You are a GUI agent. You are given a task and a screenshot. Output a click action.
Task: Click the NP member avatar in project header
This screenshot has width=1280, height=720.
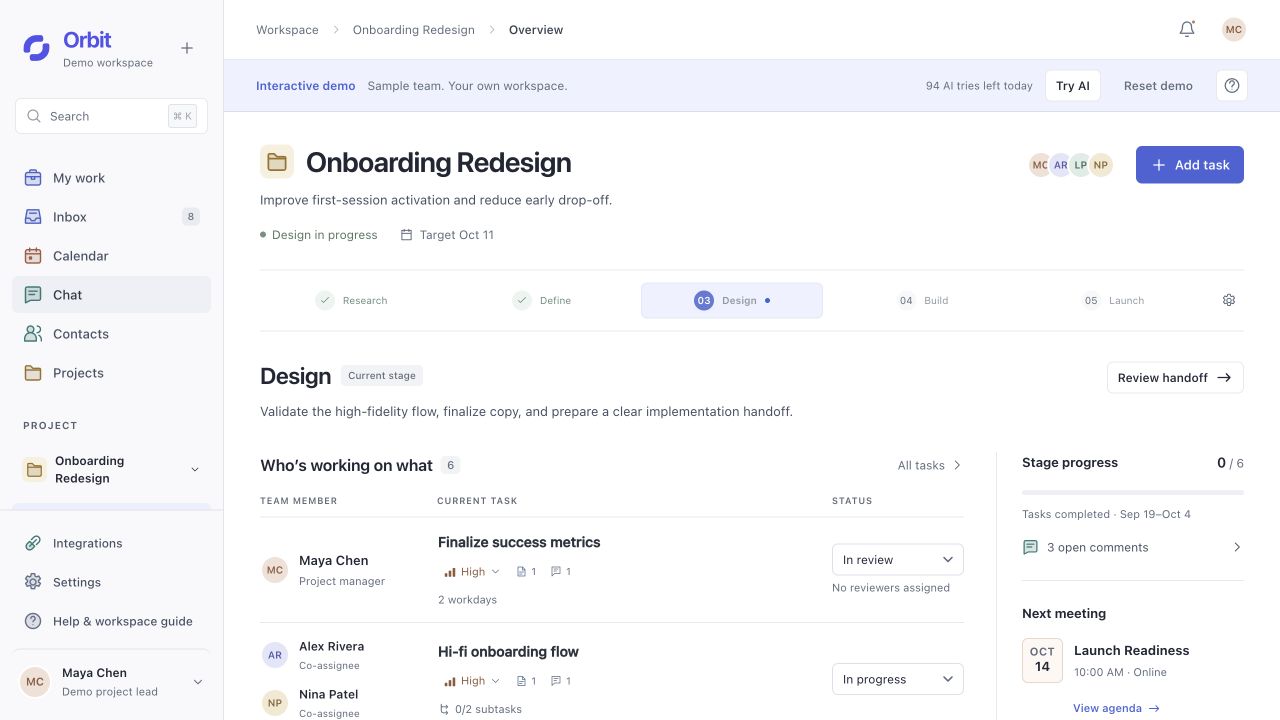coord(1101,165)
